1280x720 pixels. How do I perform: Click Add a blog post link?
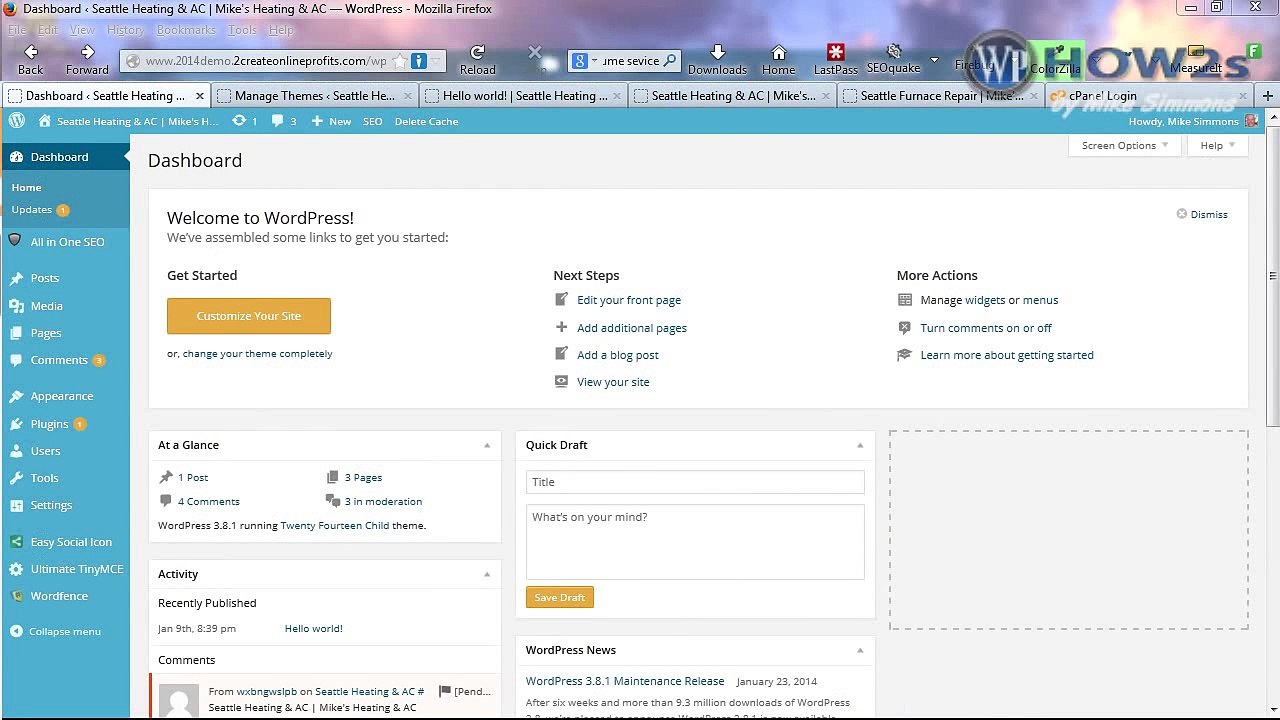coord(618,355)
